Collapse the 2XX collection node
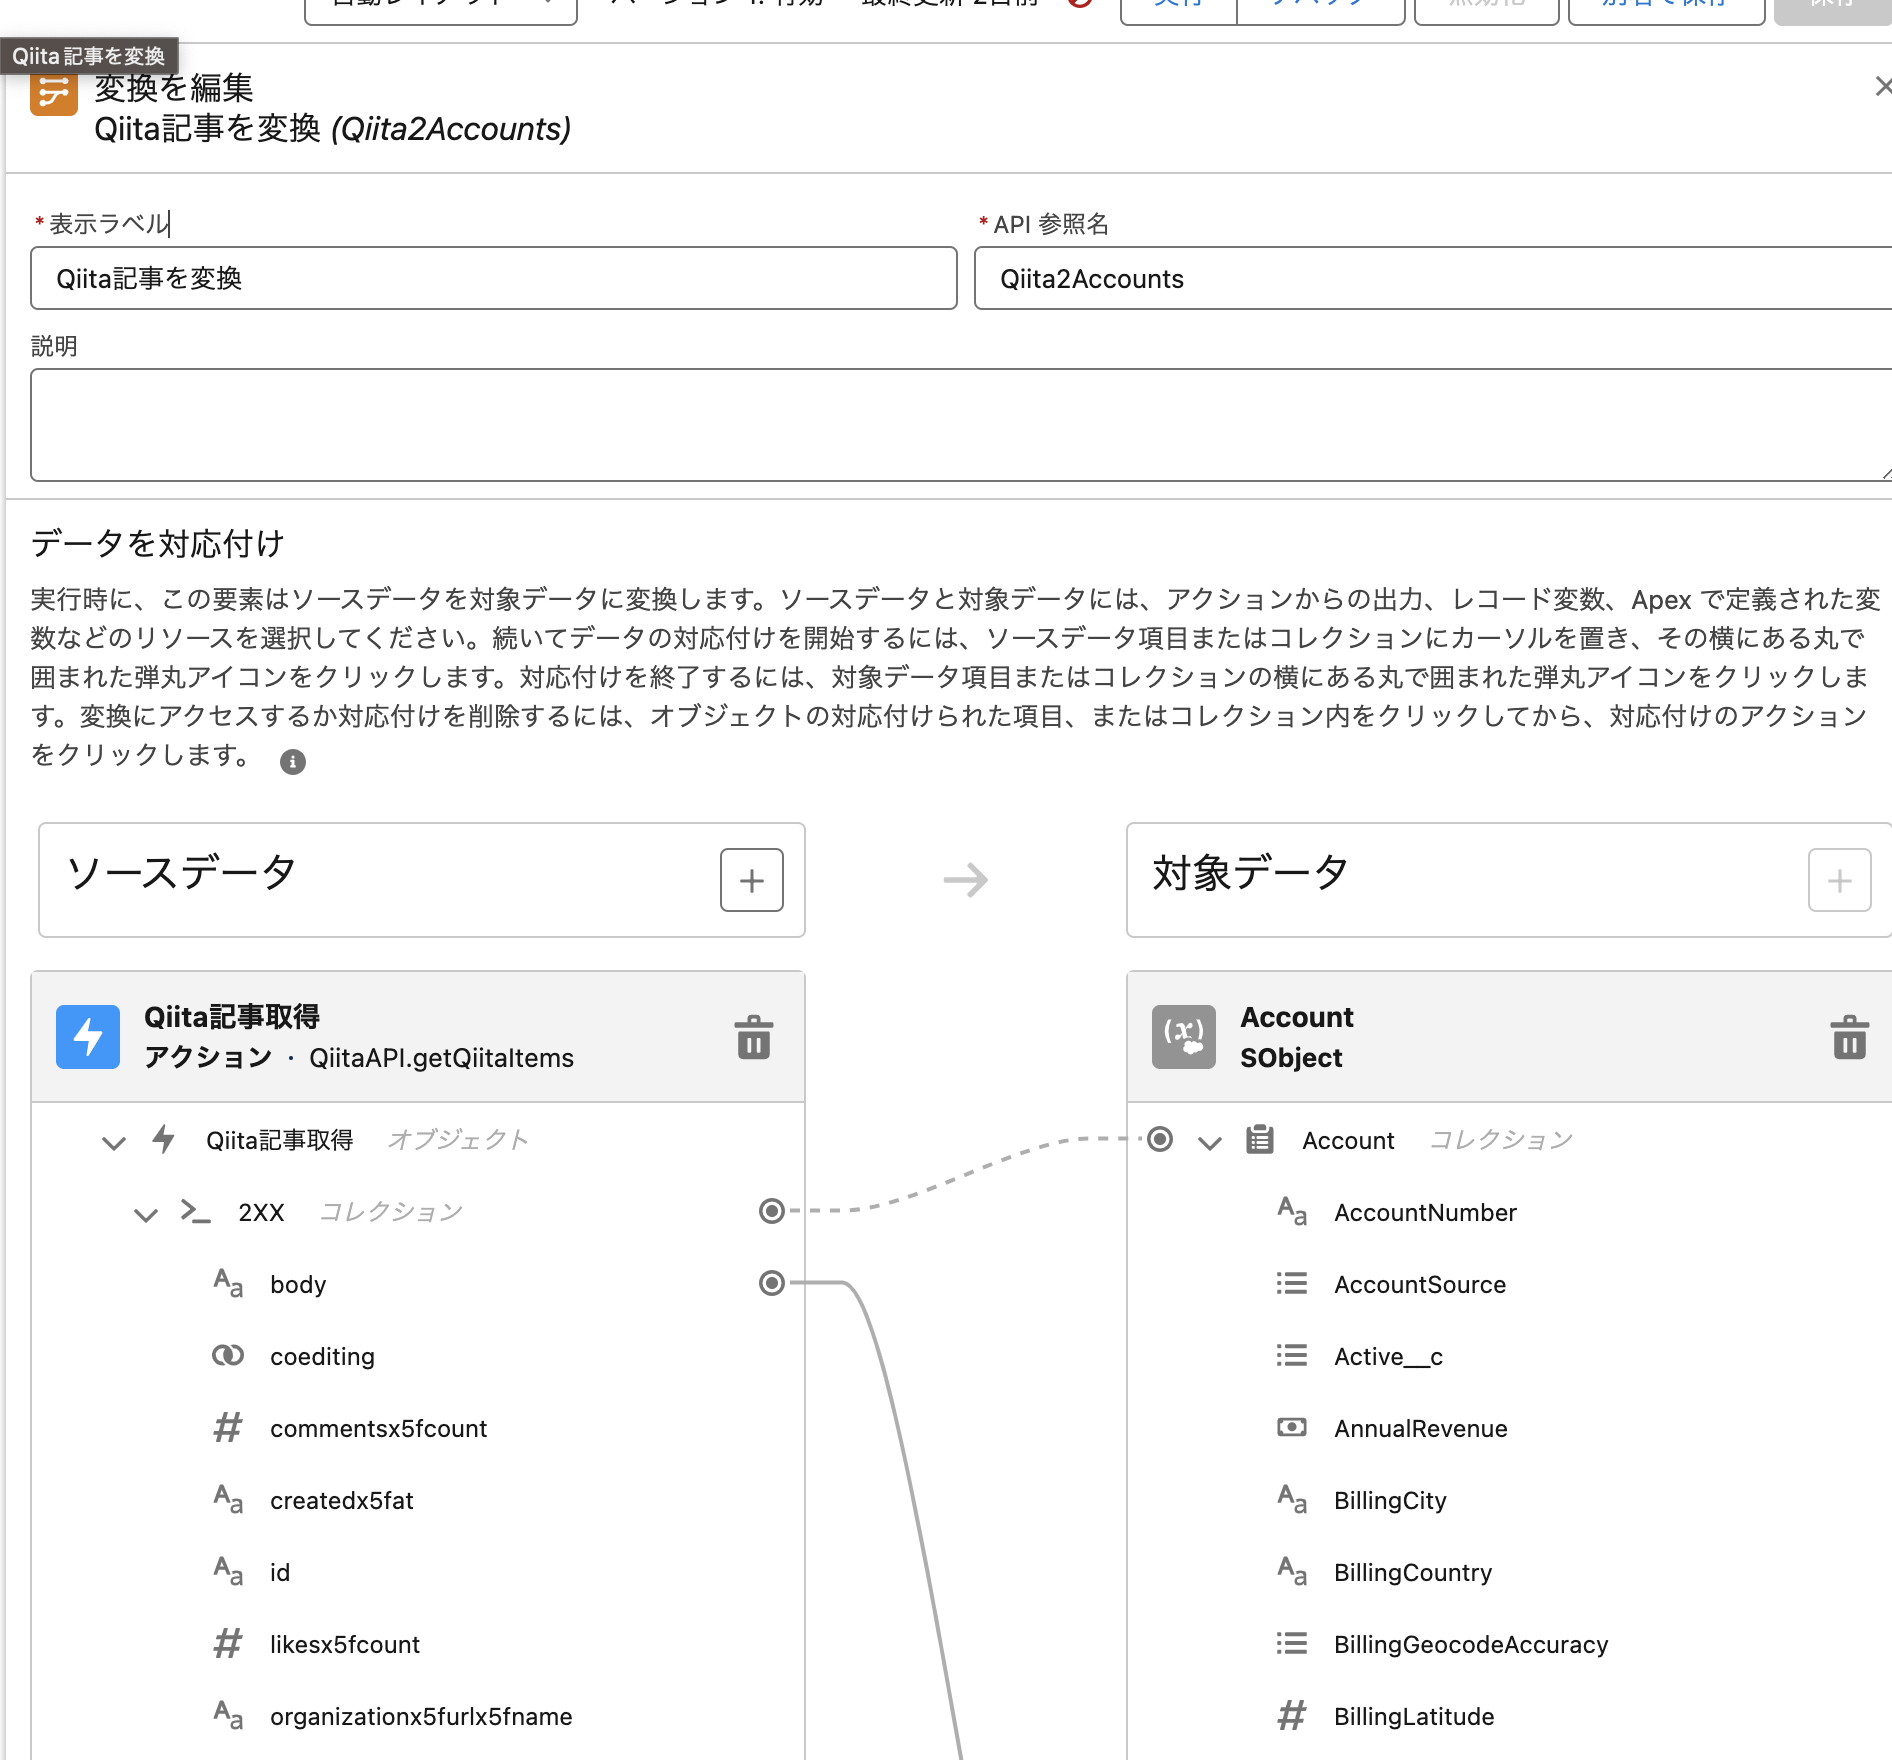 click(x=146, y=1214)
